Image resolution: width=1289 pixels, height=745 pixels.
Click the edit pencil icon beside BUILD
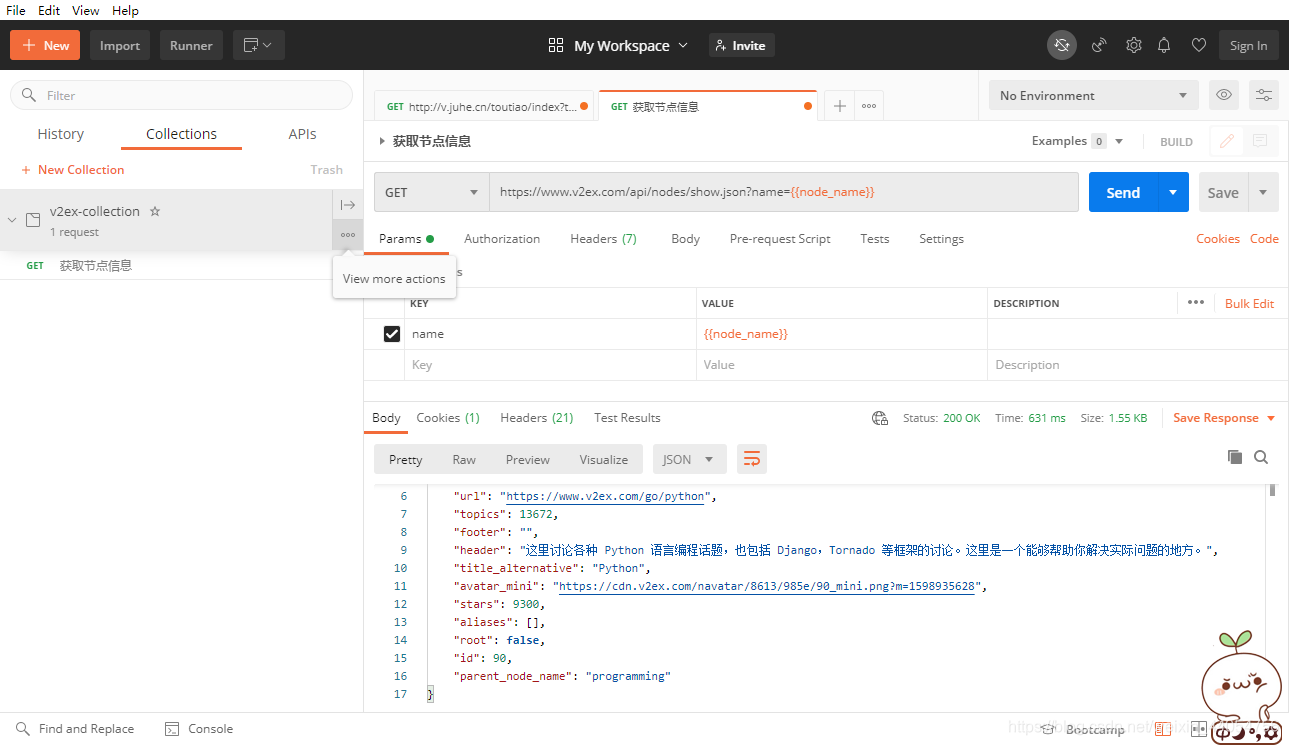point(1226,141)
